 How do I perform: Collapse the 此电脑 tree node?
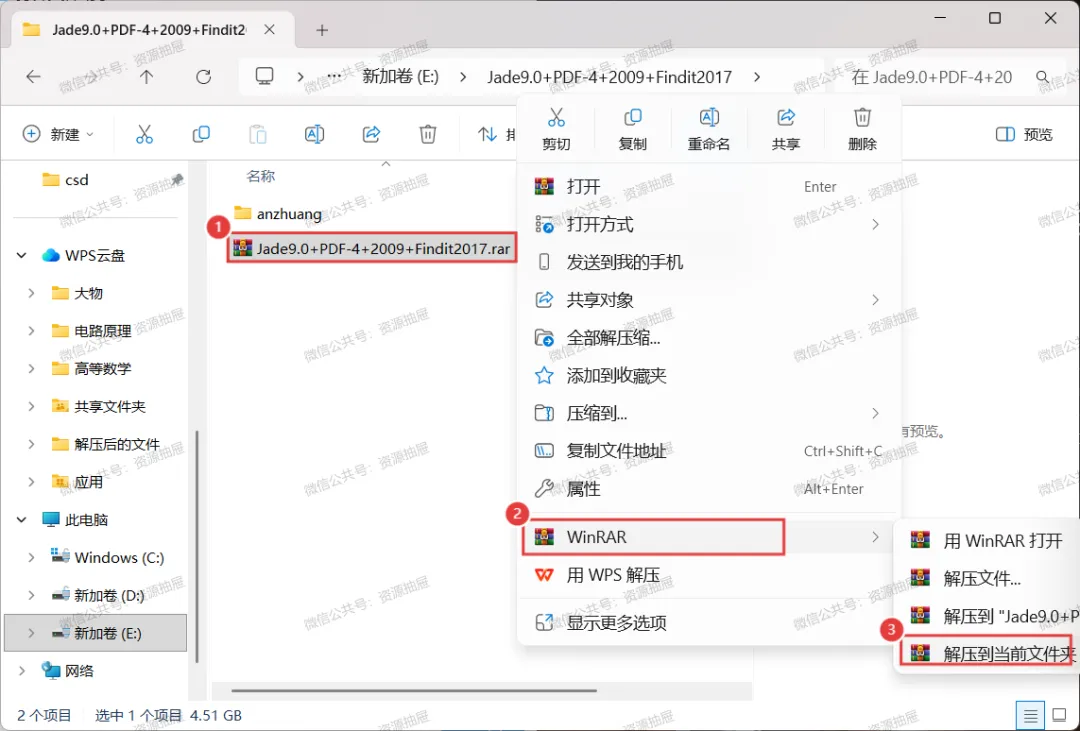pyautogui.click(x=21, y=519)
